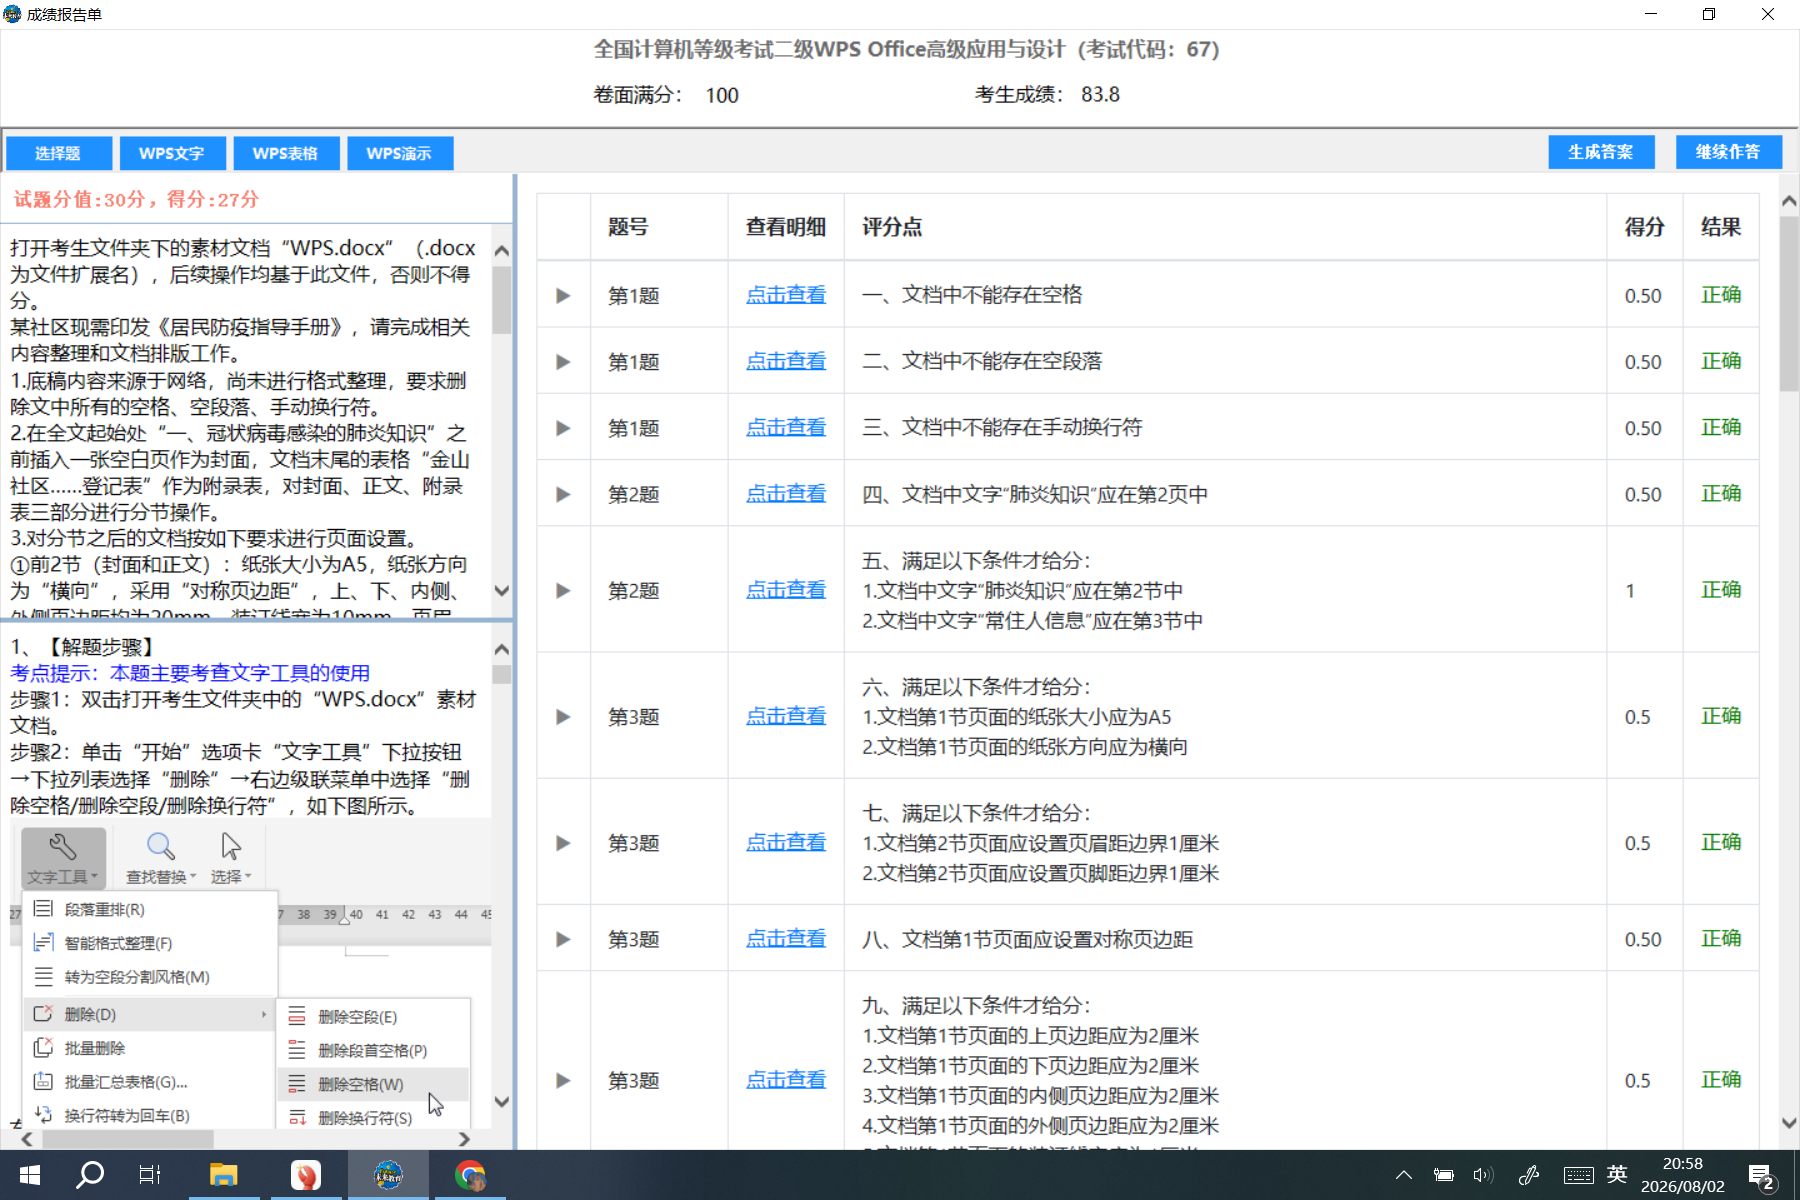Click down arrow of score table scrollbar
1800x1200 pixels.
pyautogui.click(x=1789, y=1123)
